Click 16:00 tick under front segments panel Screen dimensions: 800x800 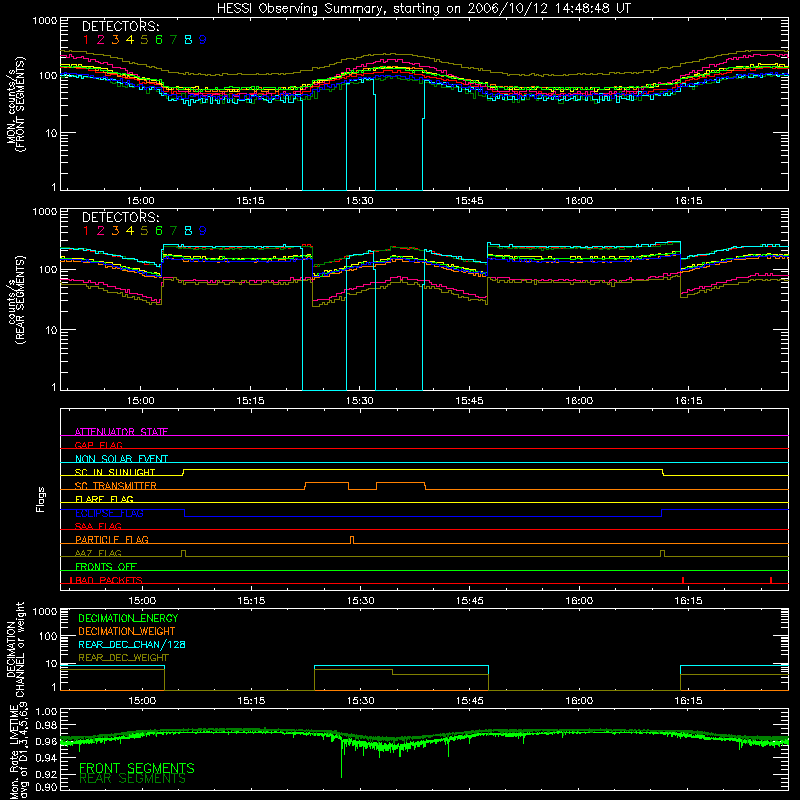click(579, 201)
